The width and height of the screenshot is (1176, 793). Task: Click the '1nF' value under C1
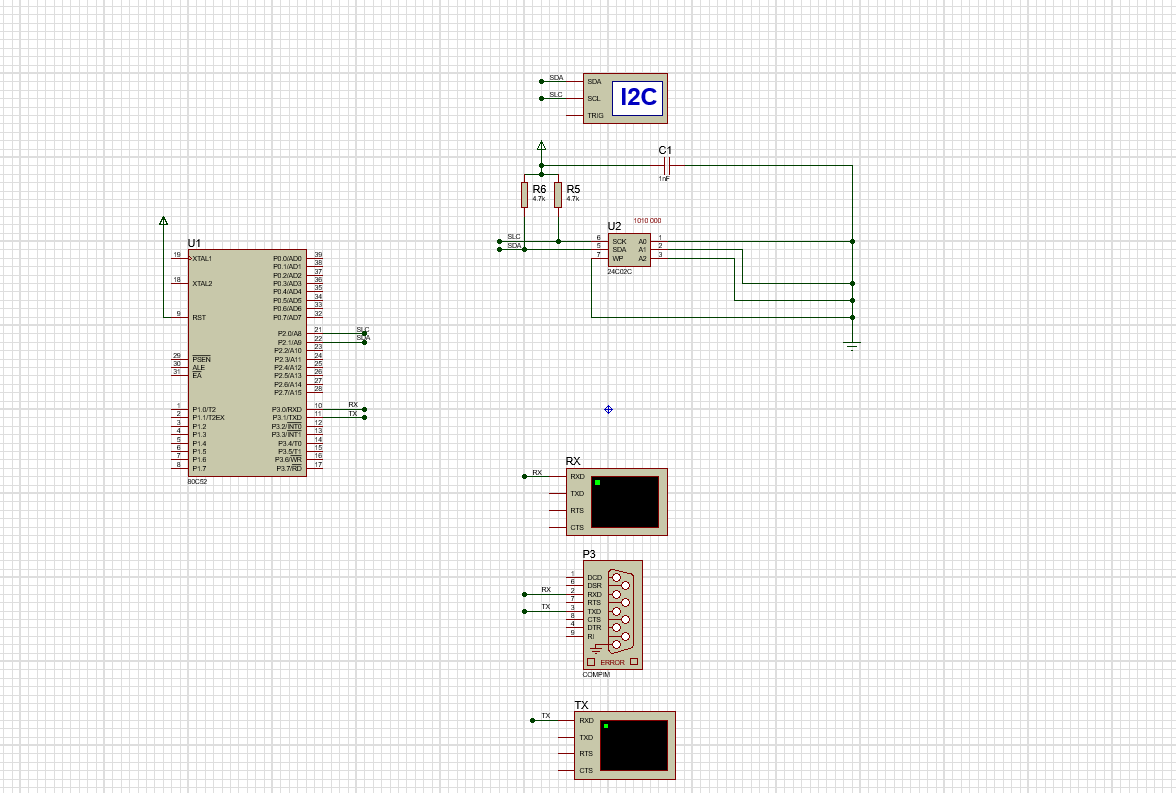coord(664,179)
